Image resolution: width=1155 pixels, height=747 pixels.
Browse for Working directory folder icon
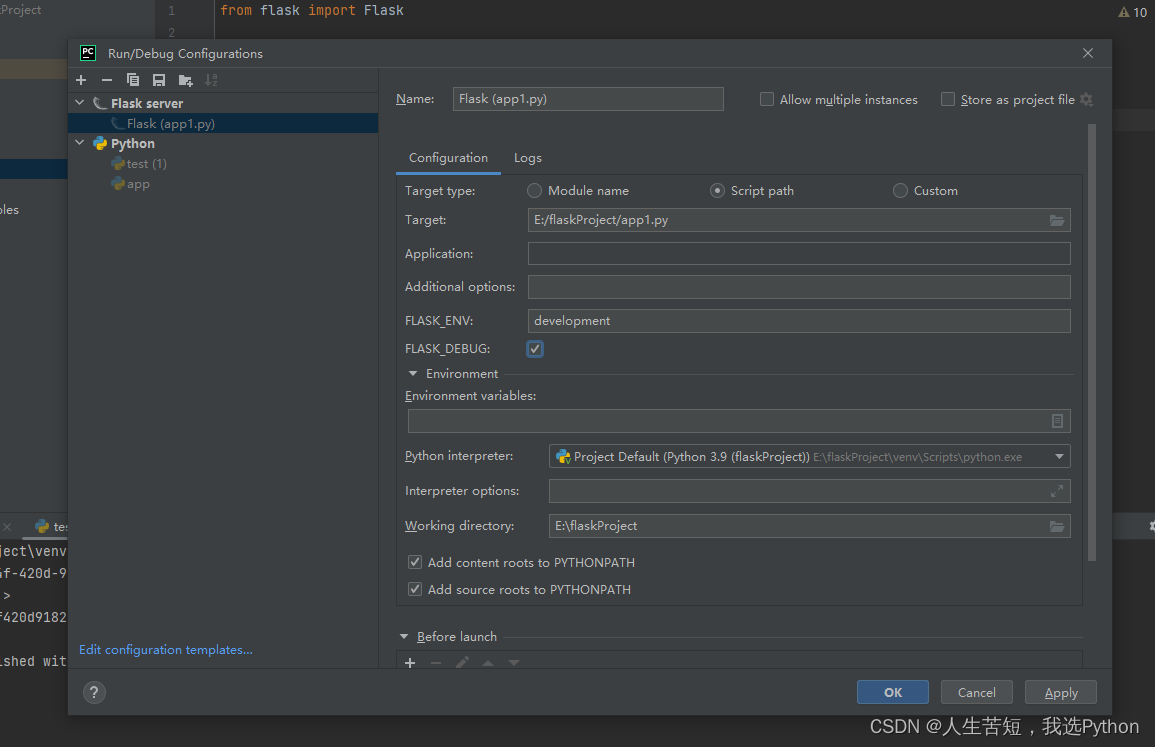click(1057, 526)
